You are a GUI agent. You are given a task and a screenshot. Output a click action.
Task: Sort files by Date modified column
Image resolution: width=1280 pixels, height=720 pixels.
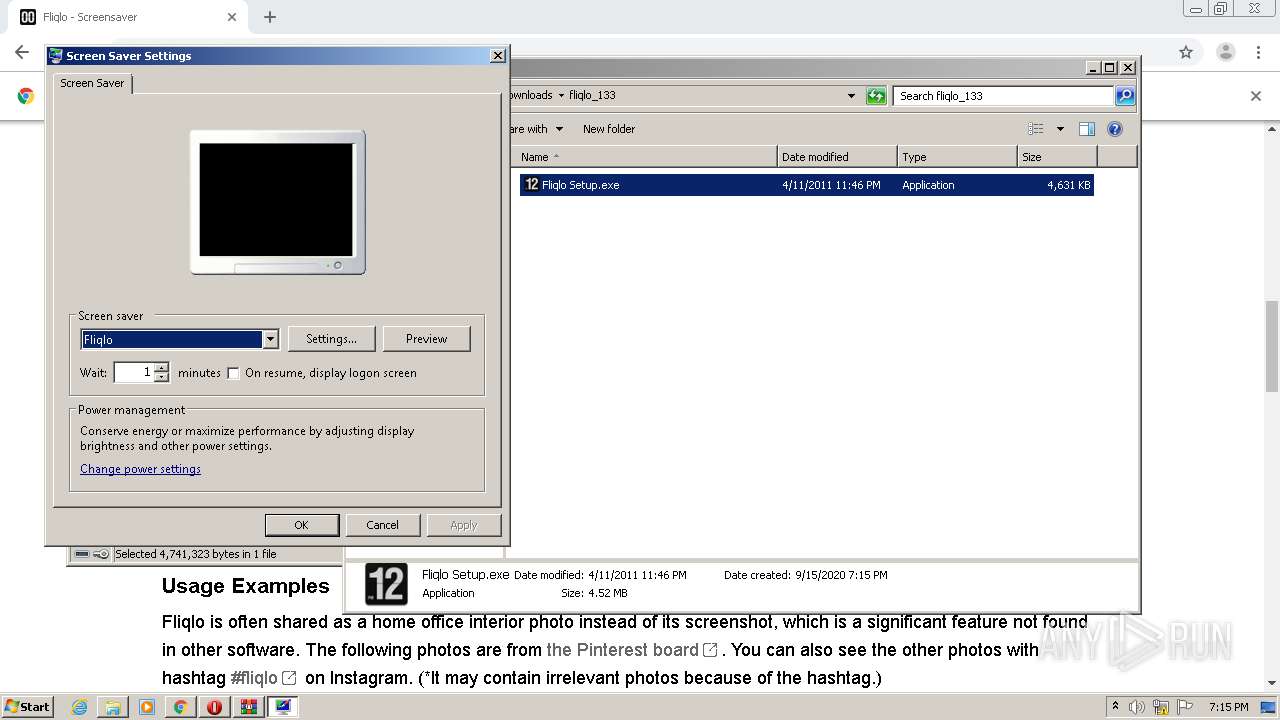click(x=837, y=157)
